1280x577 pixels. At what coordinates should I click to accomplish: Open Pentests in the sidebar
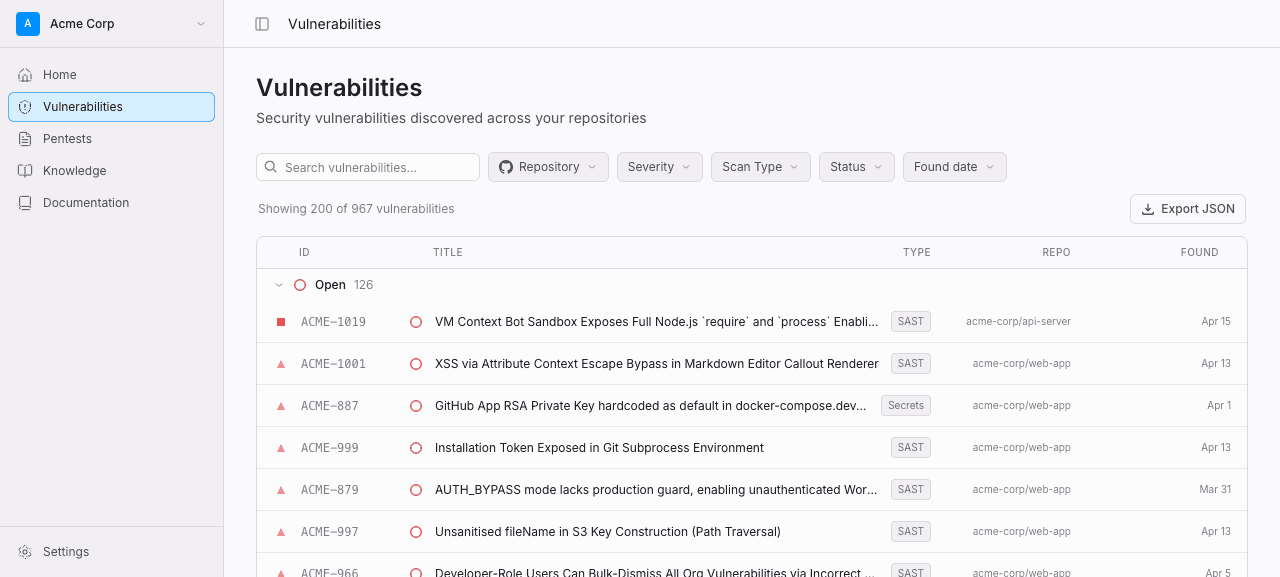pyautogui.click(x=111, y=139)
